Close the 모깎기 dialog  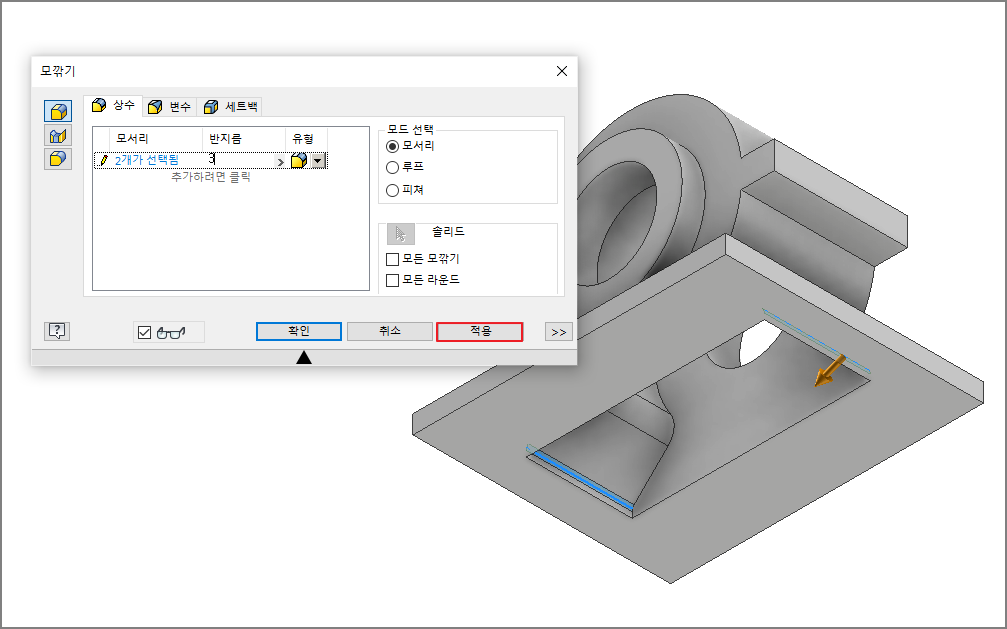pos(562,71)
